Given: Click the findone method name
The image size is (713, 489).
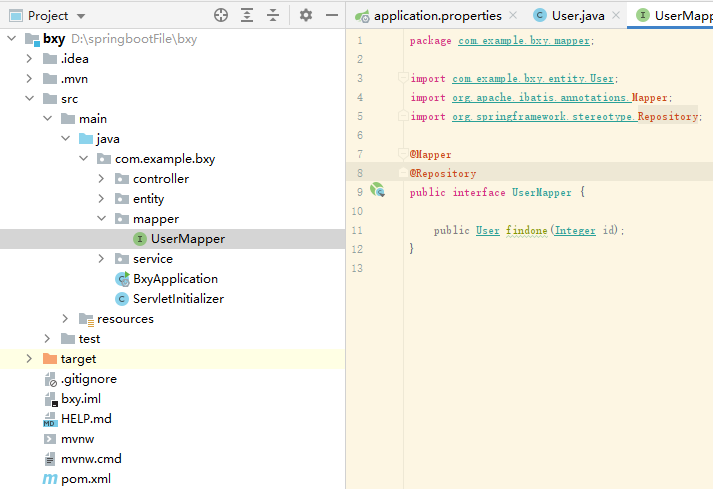Looking at the screenshot, I should coord(527,231).
